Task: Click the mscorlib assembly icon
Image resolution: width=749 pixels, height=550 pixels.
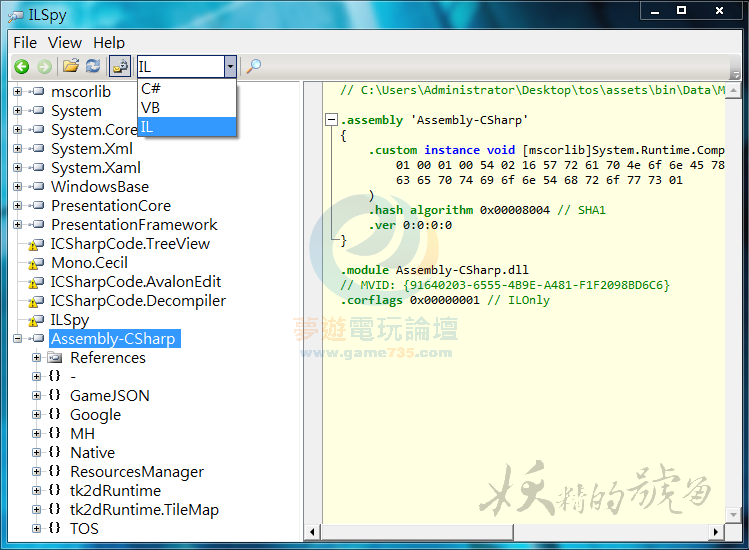Action: [x=37, y=91]
